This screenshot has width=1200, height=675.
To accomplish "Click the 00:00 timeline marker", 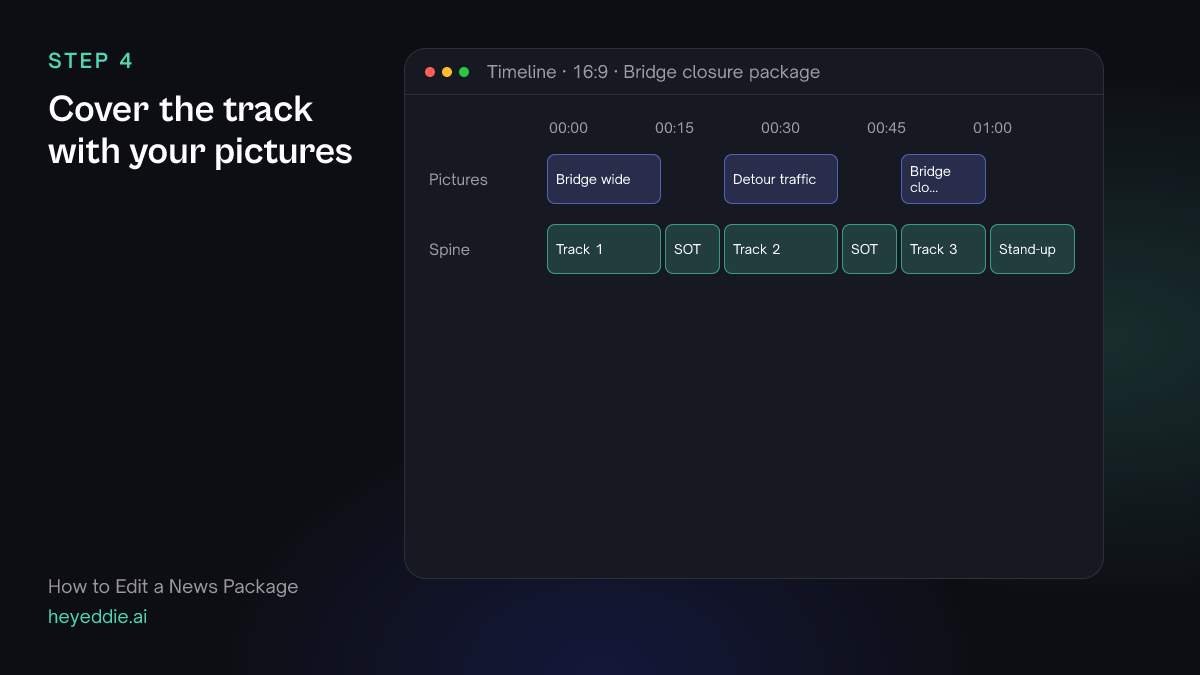I will [568, 128].
